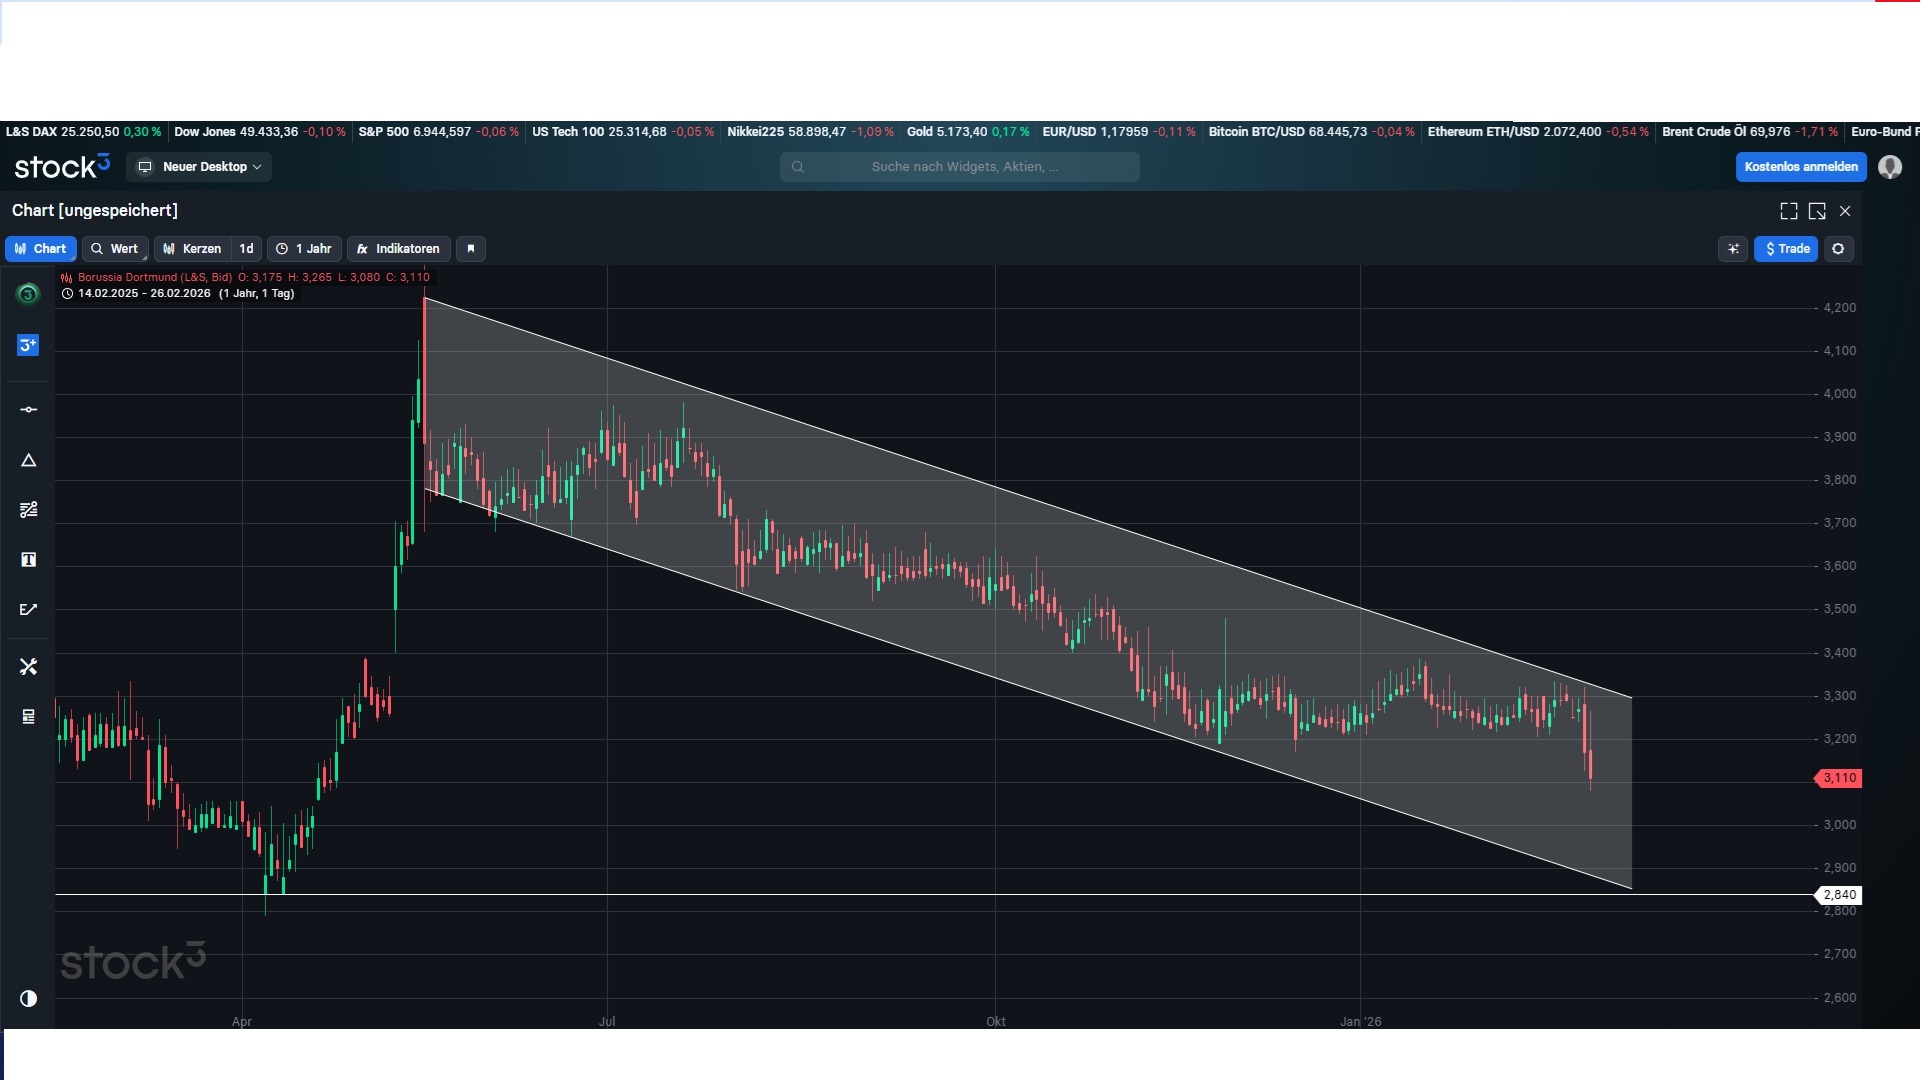Open the Fibonacci pattern tools
The height and width of the screenshot is (1080, 1921).
coord(28,510)
